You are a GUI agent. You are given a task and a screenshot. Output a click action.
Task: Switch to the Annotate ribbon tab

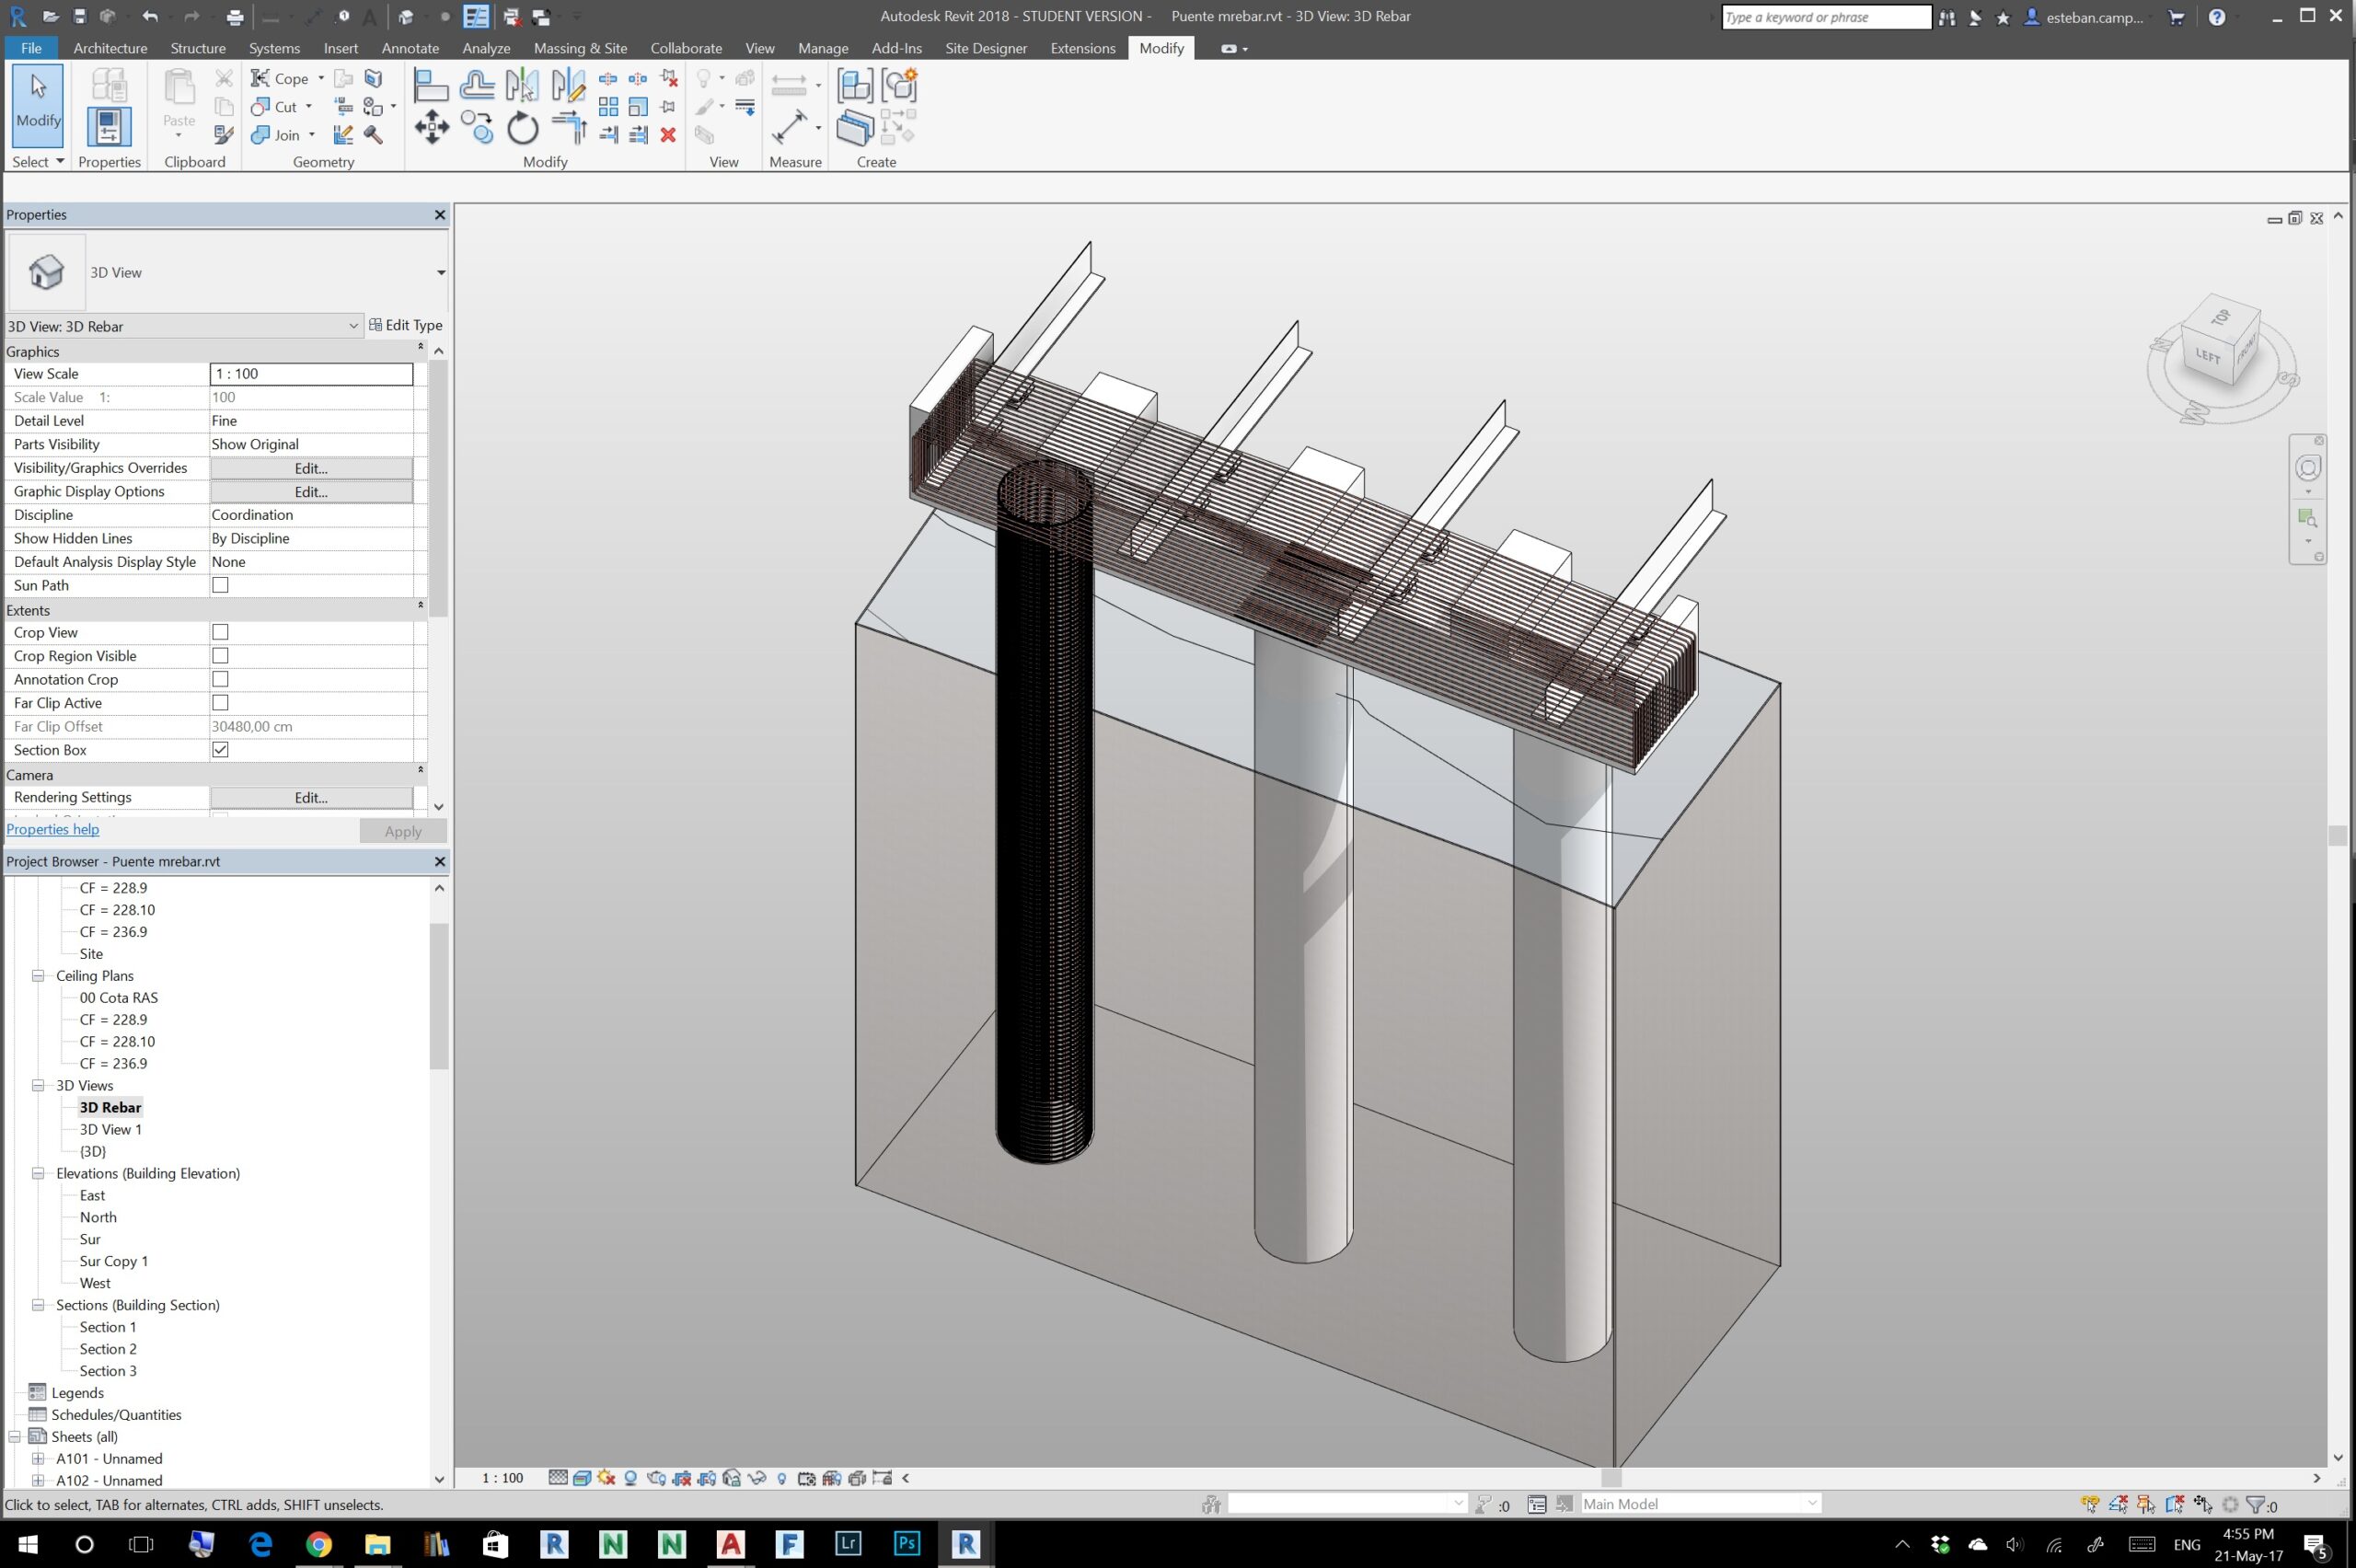coord(410,48)
